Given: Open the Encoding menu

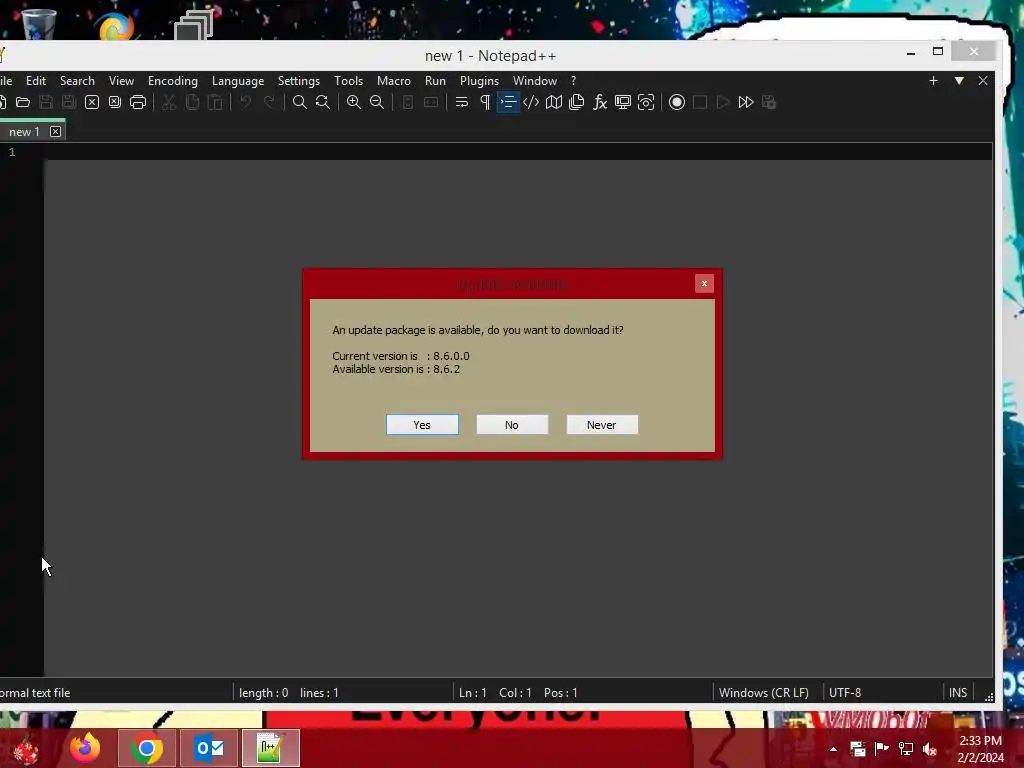Looking at the screenshot, I should pos(172,81).
